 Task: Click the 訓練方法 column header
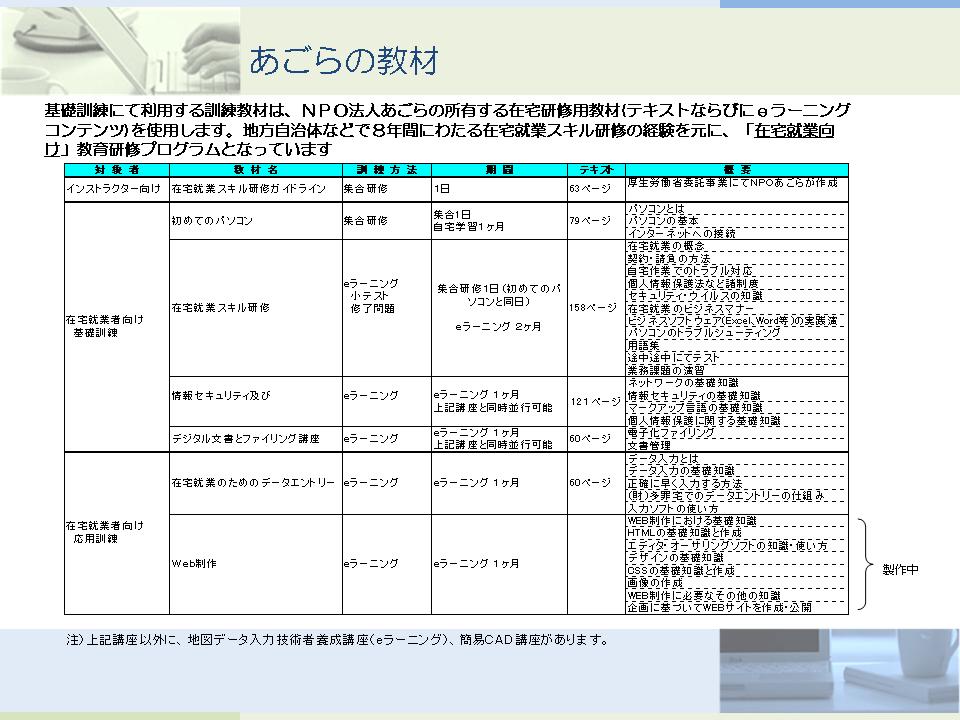pos(387,170)
